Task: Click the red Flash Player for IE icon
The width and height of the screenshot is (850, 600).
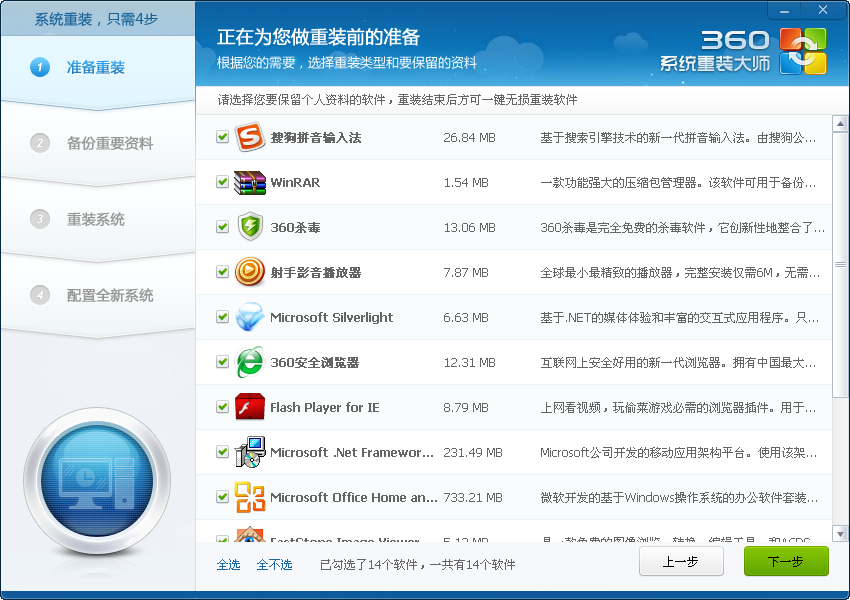Action: [x=249, y=407]
